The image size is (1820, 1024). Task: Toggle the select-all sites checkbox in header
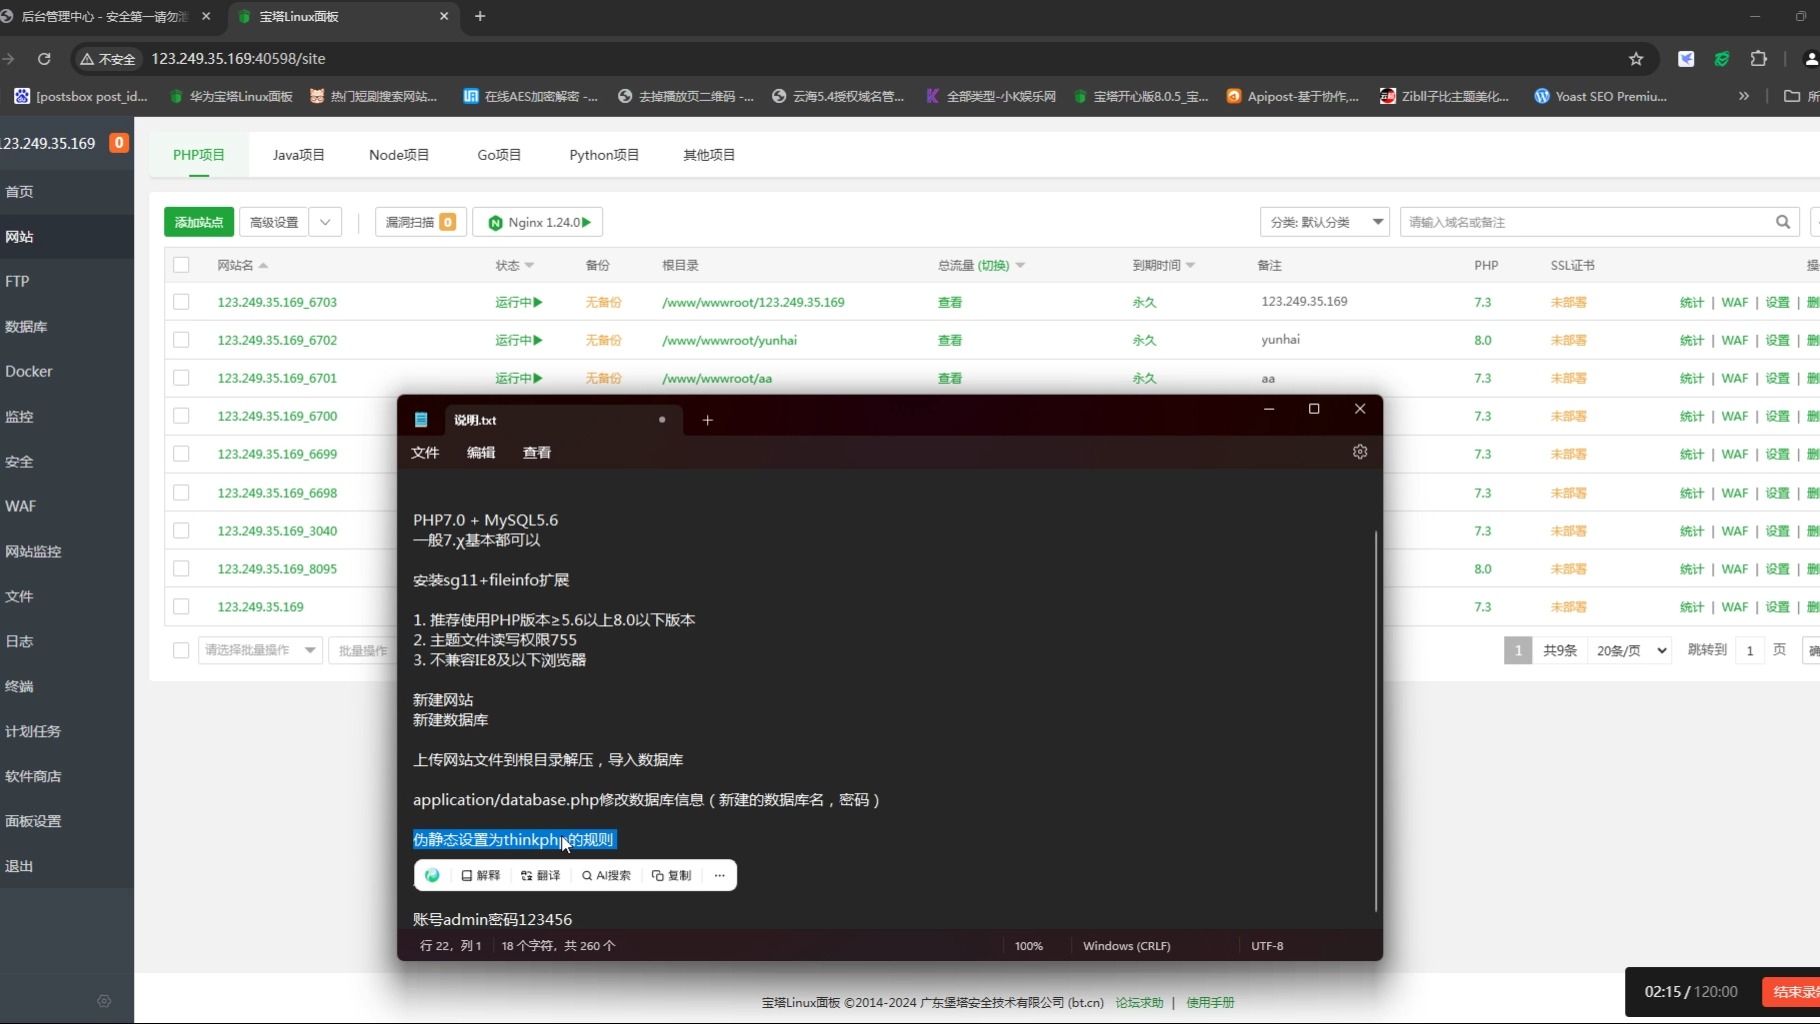tap(181, 265)
